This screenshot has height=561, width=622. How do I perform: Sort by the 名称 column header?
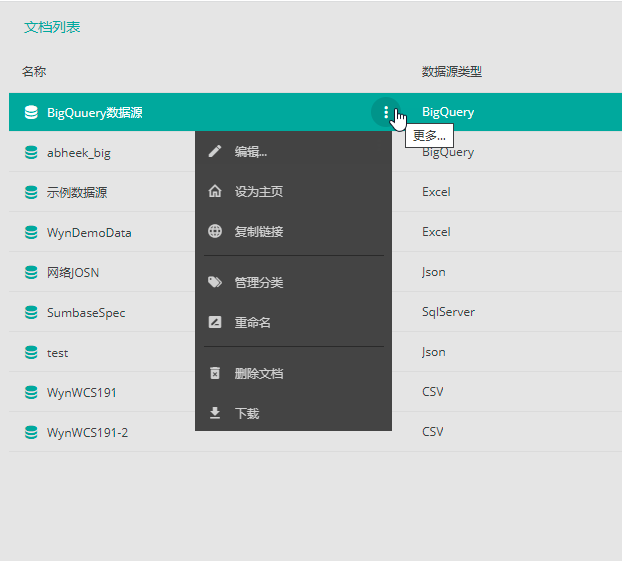tap(34, 71)
